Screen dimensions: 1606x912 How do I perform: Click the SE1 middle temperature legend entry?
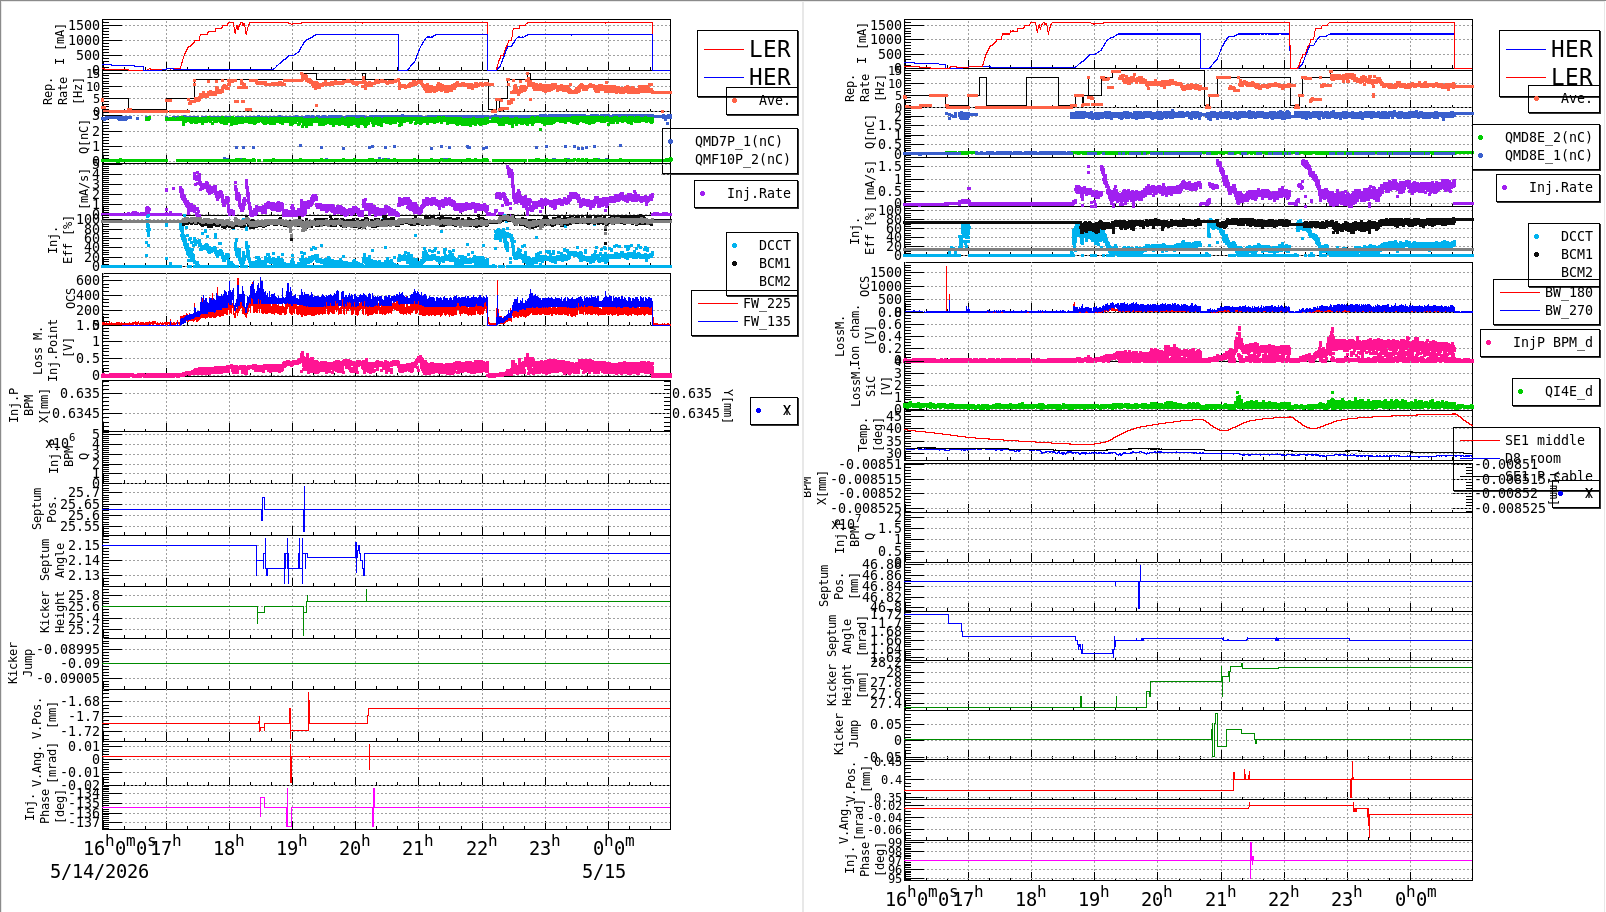coord(1544,440)
